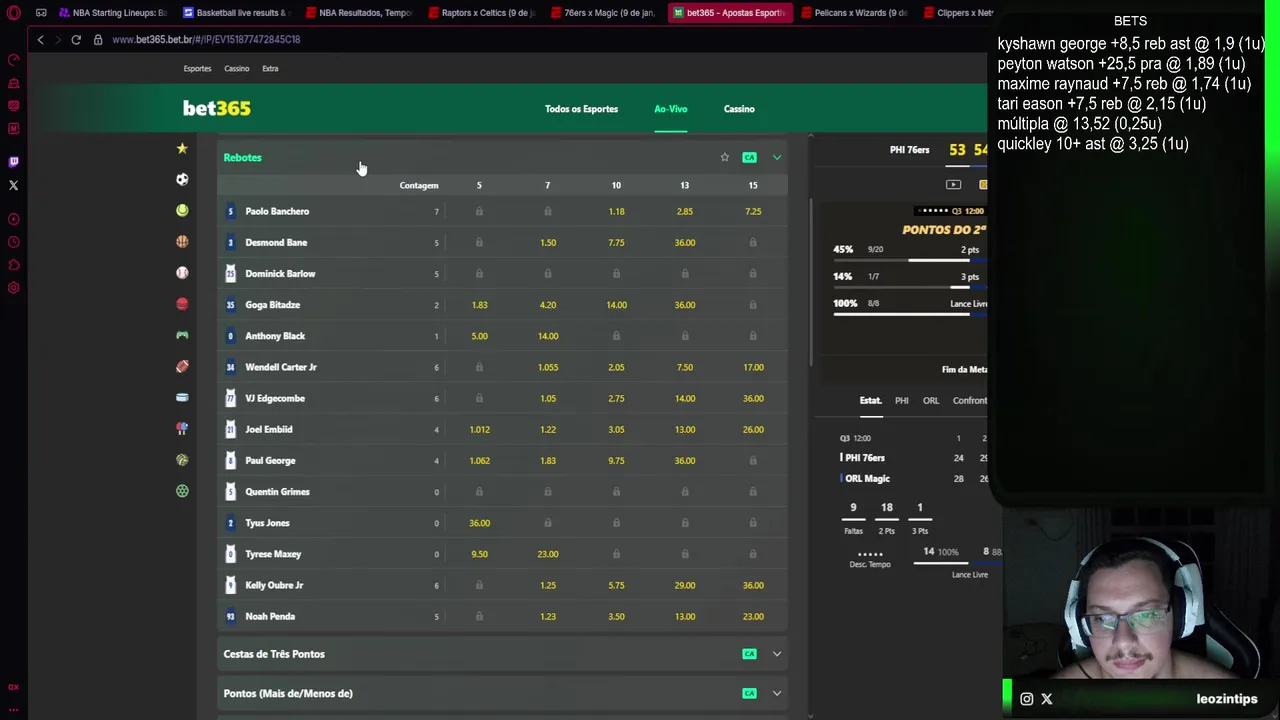This screenshot has width=1280, height=720.
Task: Click Anthony Black 5 rebounds odds 5.00
Action: 480,336
